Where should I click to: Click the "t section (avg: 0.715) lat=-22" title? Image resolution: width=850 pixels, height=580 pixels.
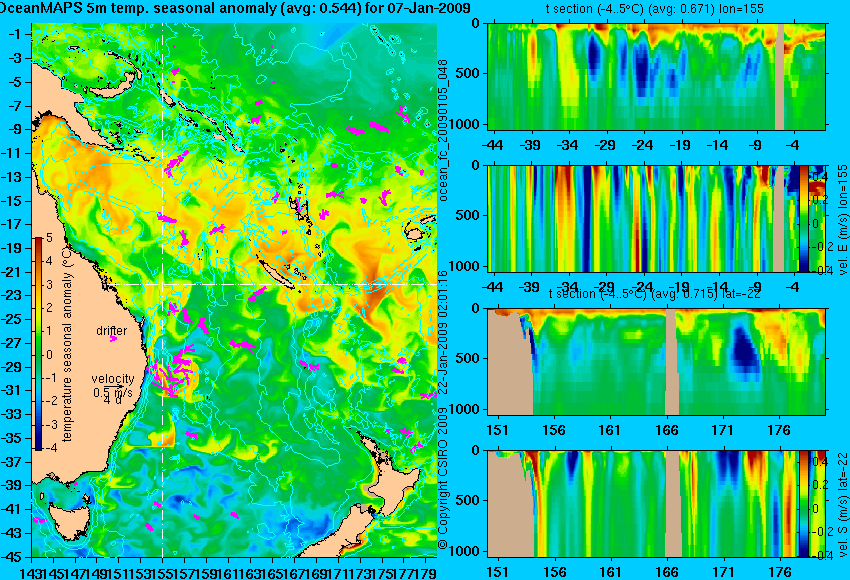tap(655, 293)
